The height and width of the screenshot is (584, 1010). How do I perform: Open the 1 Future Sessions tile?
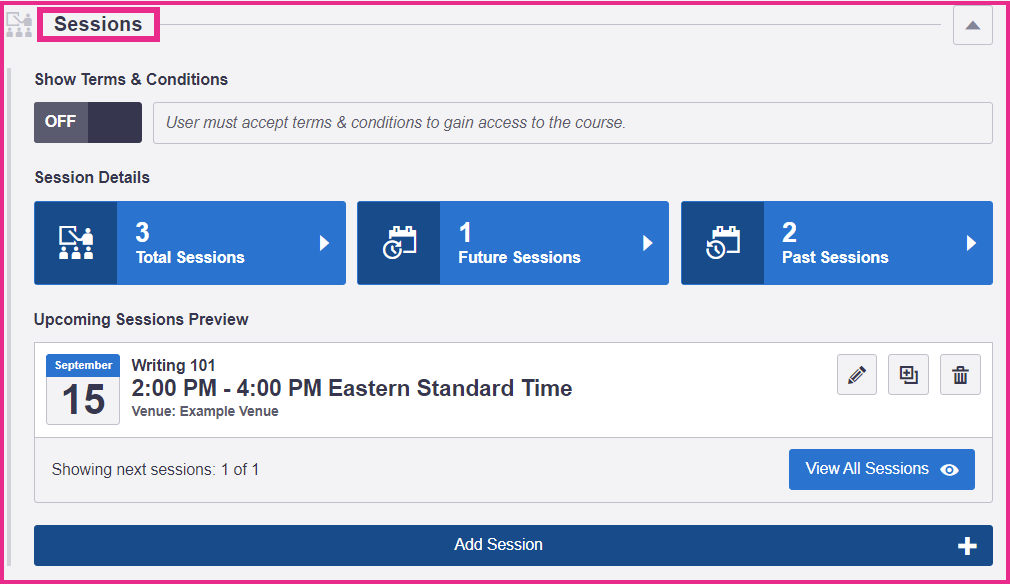pos(513,243)
